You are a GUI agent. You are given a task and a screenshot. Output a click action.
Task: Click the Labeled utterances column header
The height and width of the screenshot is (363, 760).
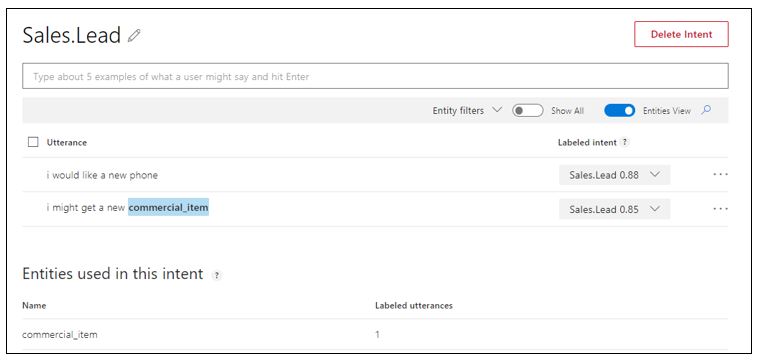click(x=414, y=305)
